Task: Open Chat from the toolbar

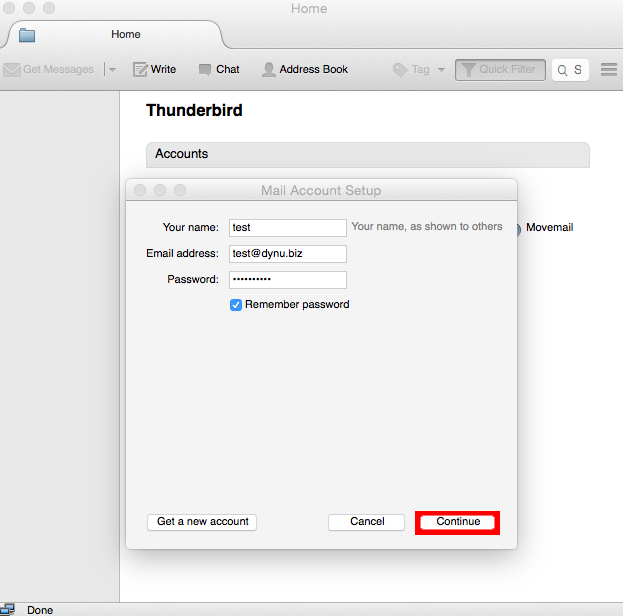Action: click(x=219, y=69)
